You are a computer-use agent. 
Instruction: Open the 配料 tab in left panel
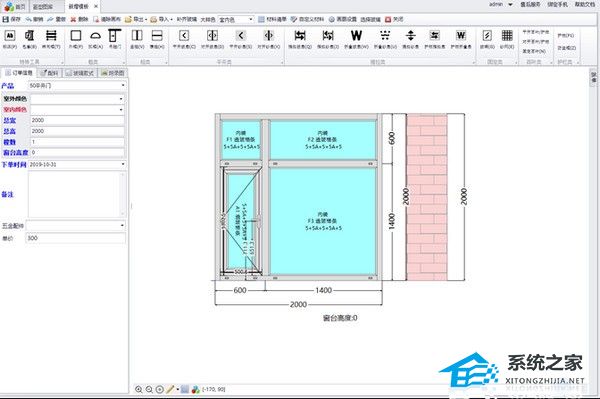pos(50,73)
